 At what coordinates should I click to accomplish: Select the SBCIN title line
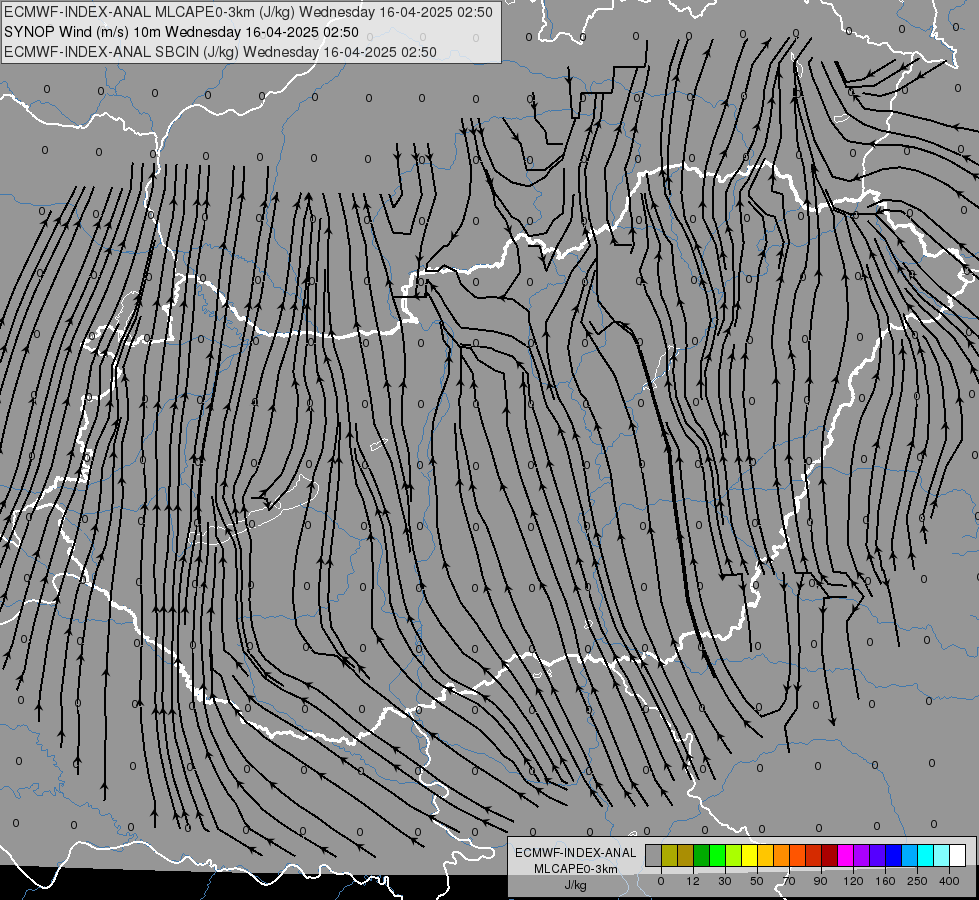(x=220, y=52)
